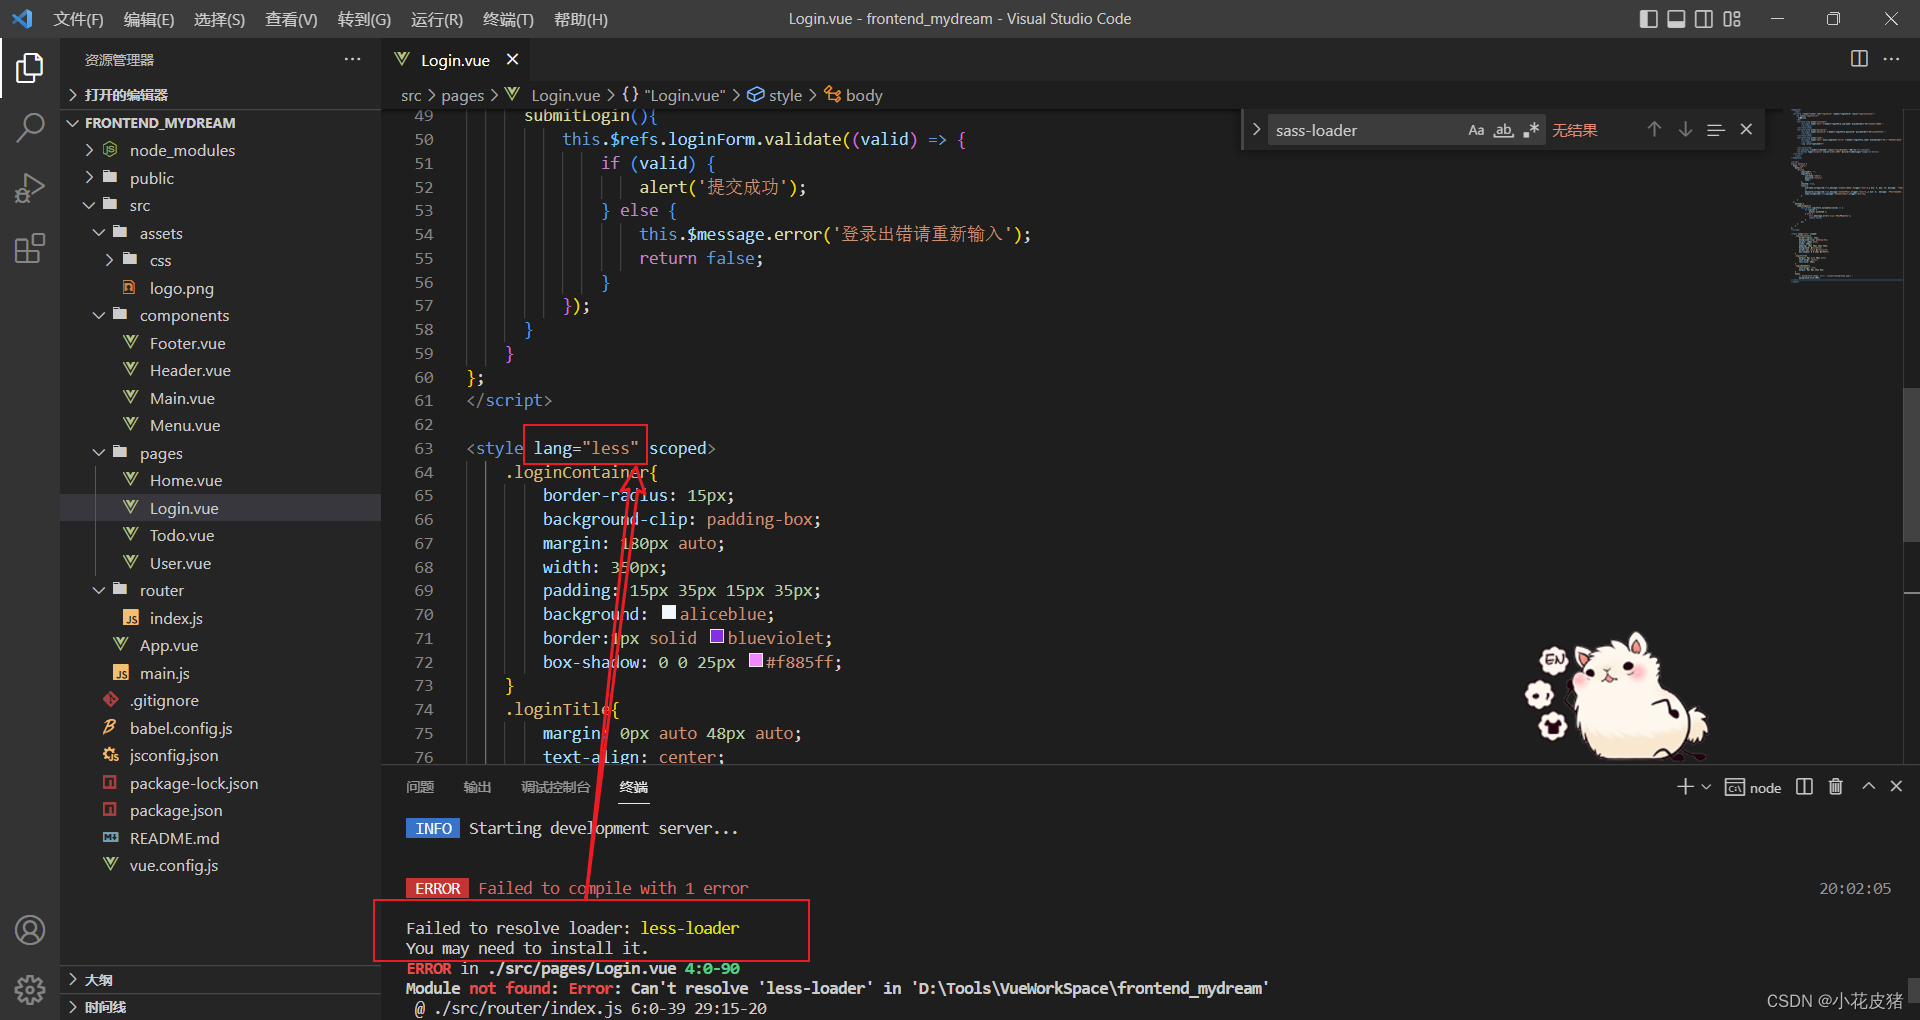Open the Search view in activity bar
The height and width of the screenshot is (1020, 1920).
click(30, 127)
